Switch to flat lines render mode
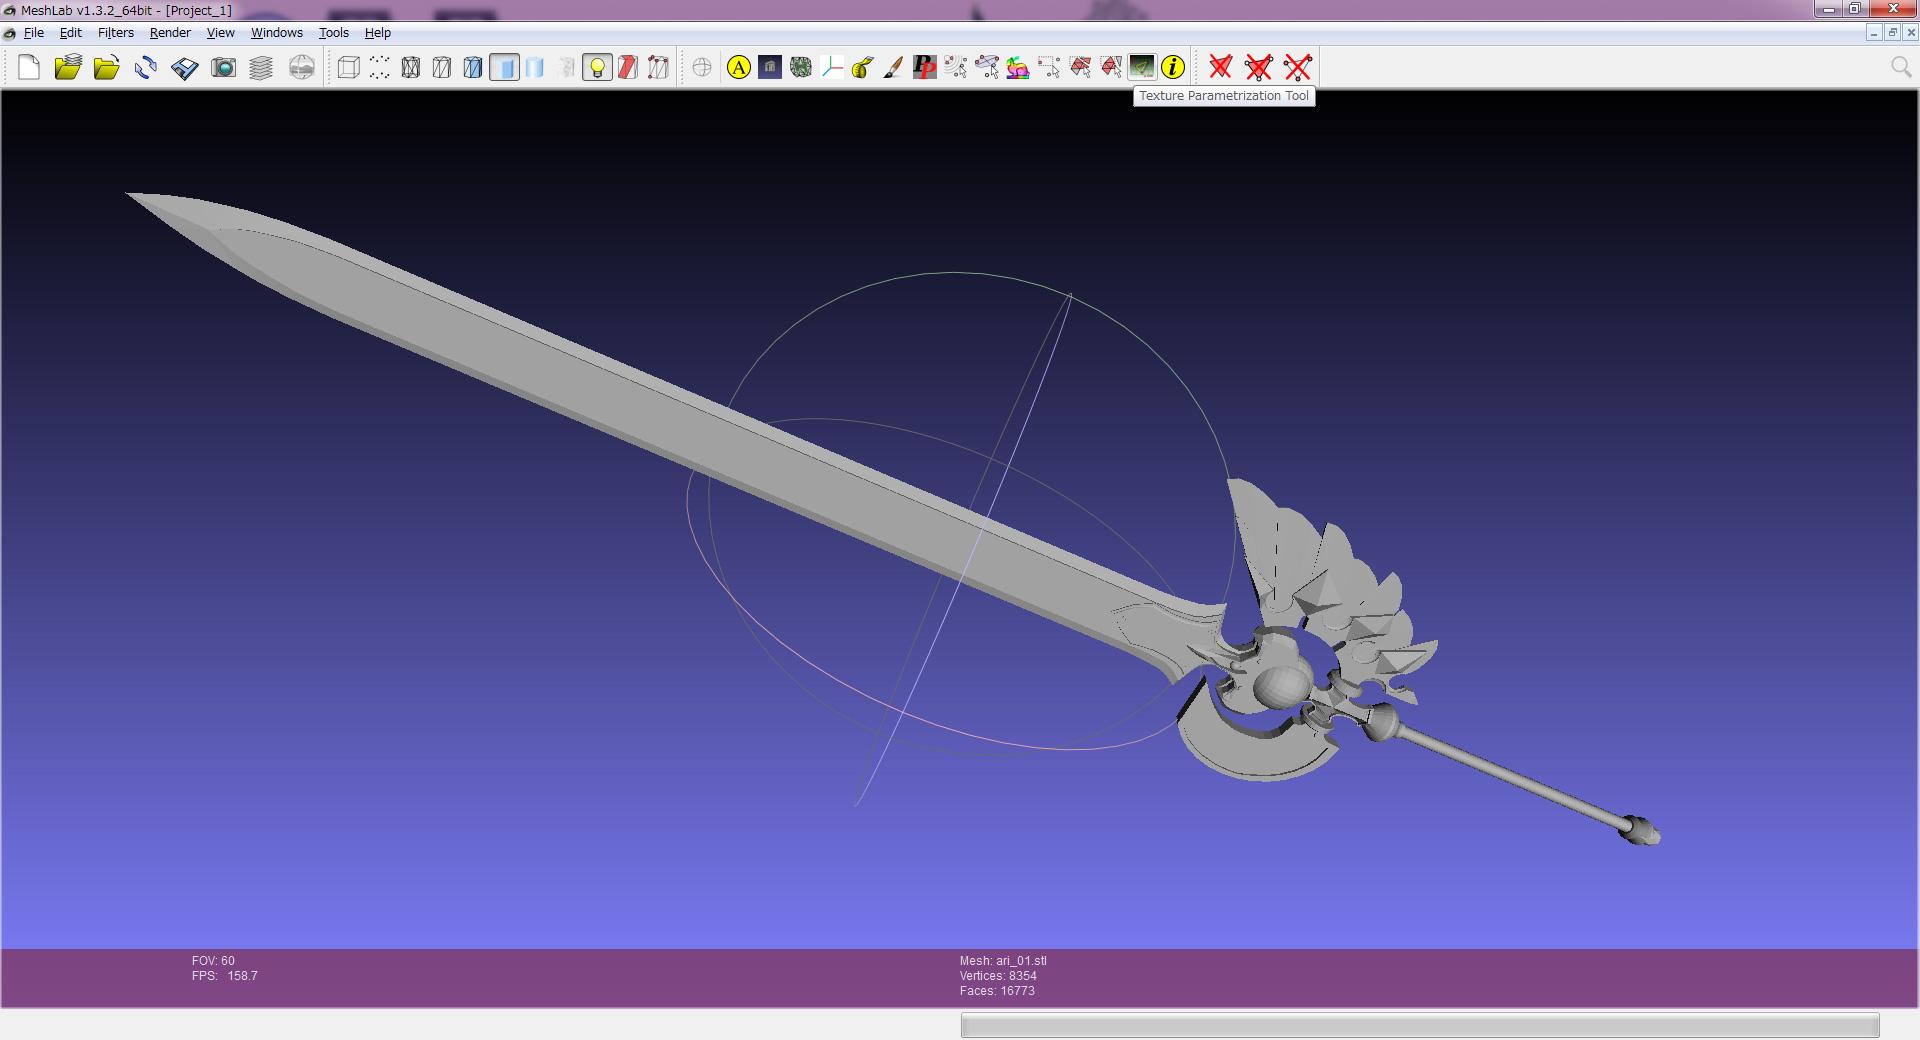The image size is (1920, 1040). pos(472,67)
